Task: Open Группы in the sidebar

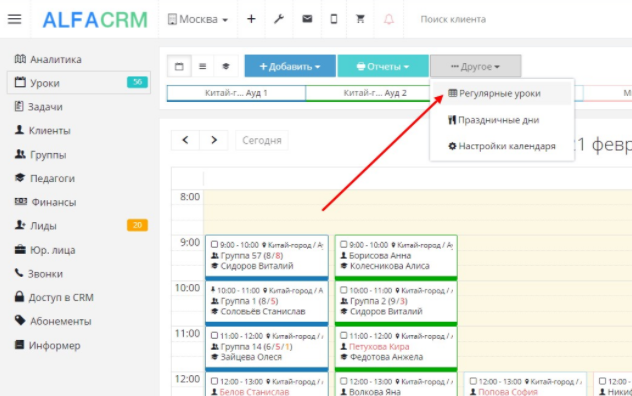Action: (x=79, y=154)
